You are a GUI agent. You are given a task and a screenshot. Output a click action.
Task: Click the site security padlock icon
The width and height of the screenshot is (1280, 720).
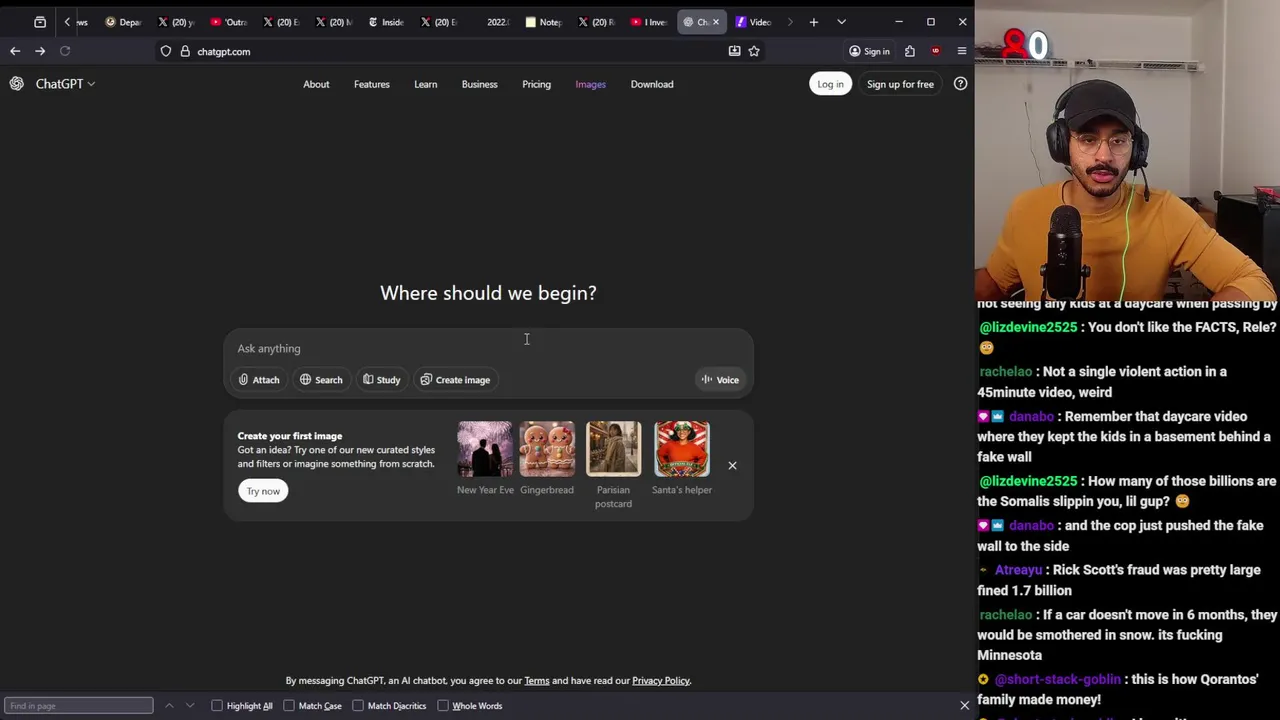(185, 51)
